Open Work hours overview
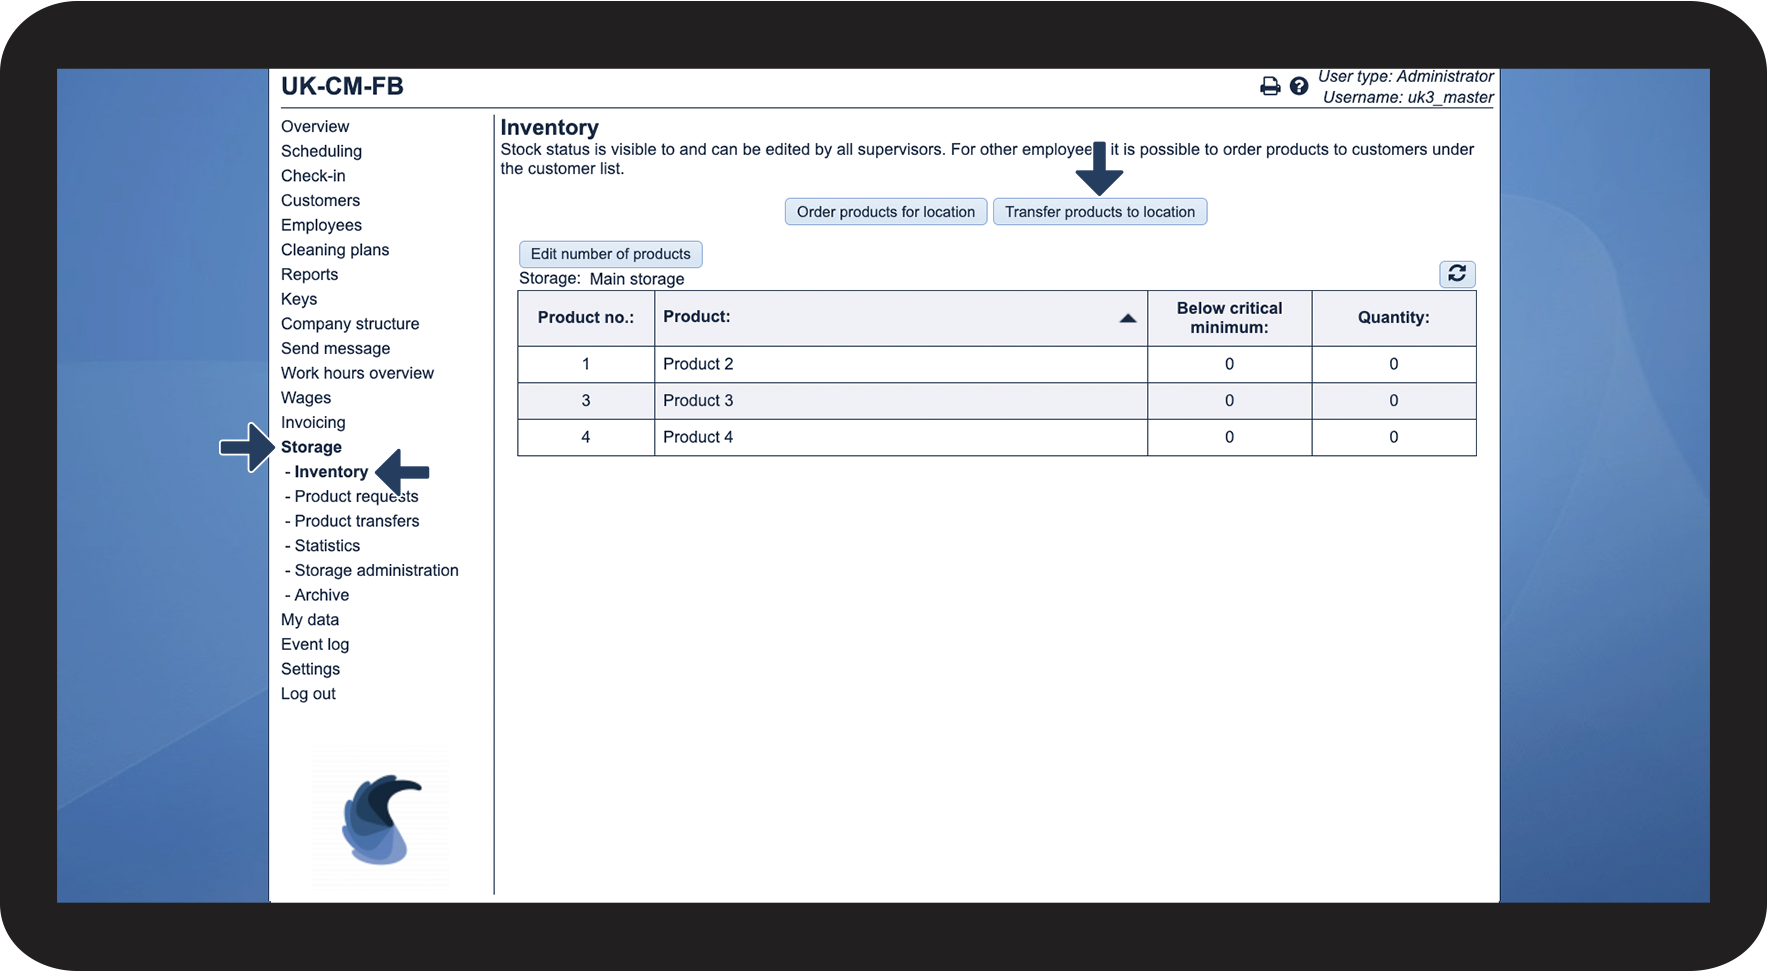 click(357, 373)
